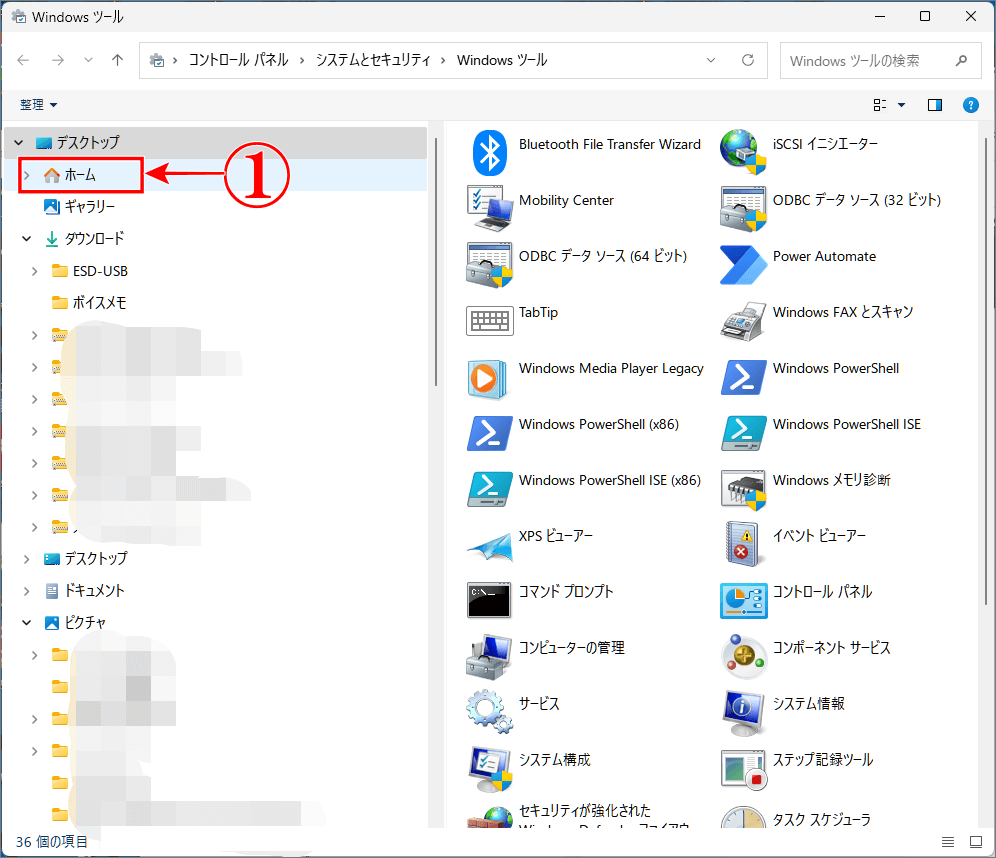Open recent locations dropdown arrow
The width and height of the screenshot is (996, 858).
click(x=88, y=60)
